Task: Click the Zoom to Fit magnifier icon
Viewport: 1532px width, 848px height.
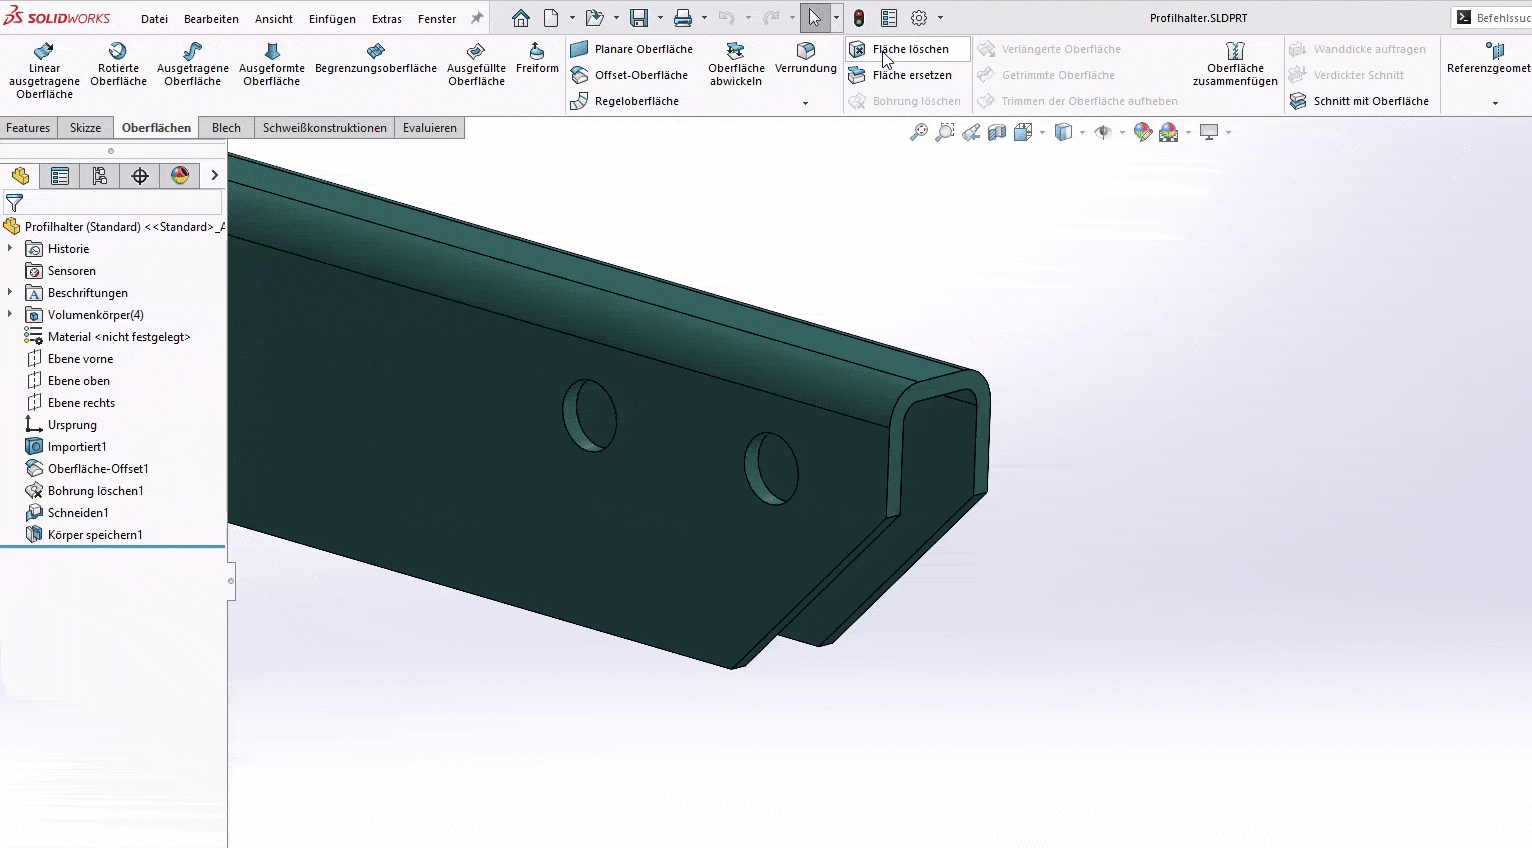Action: tap(918, 132)
